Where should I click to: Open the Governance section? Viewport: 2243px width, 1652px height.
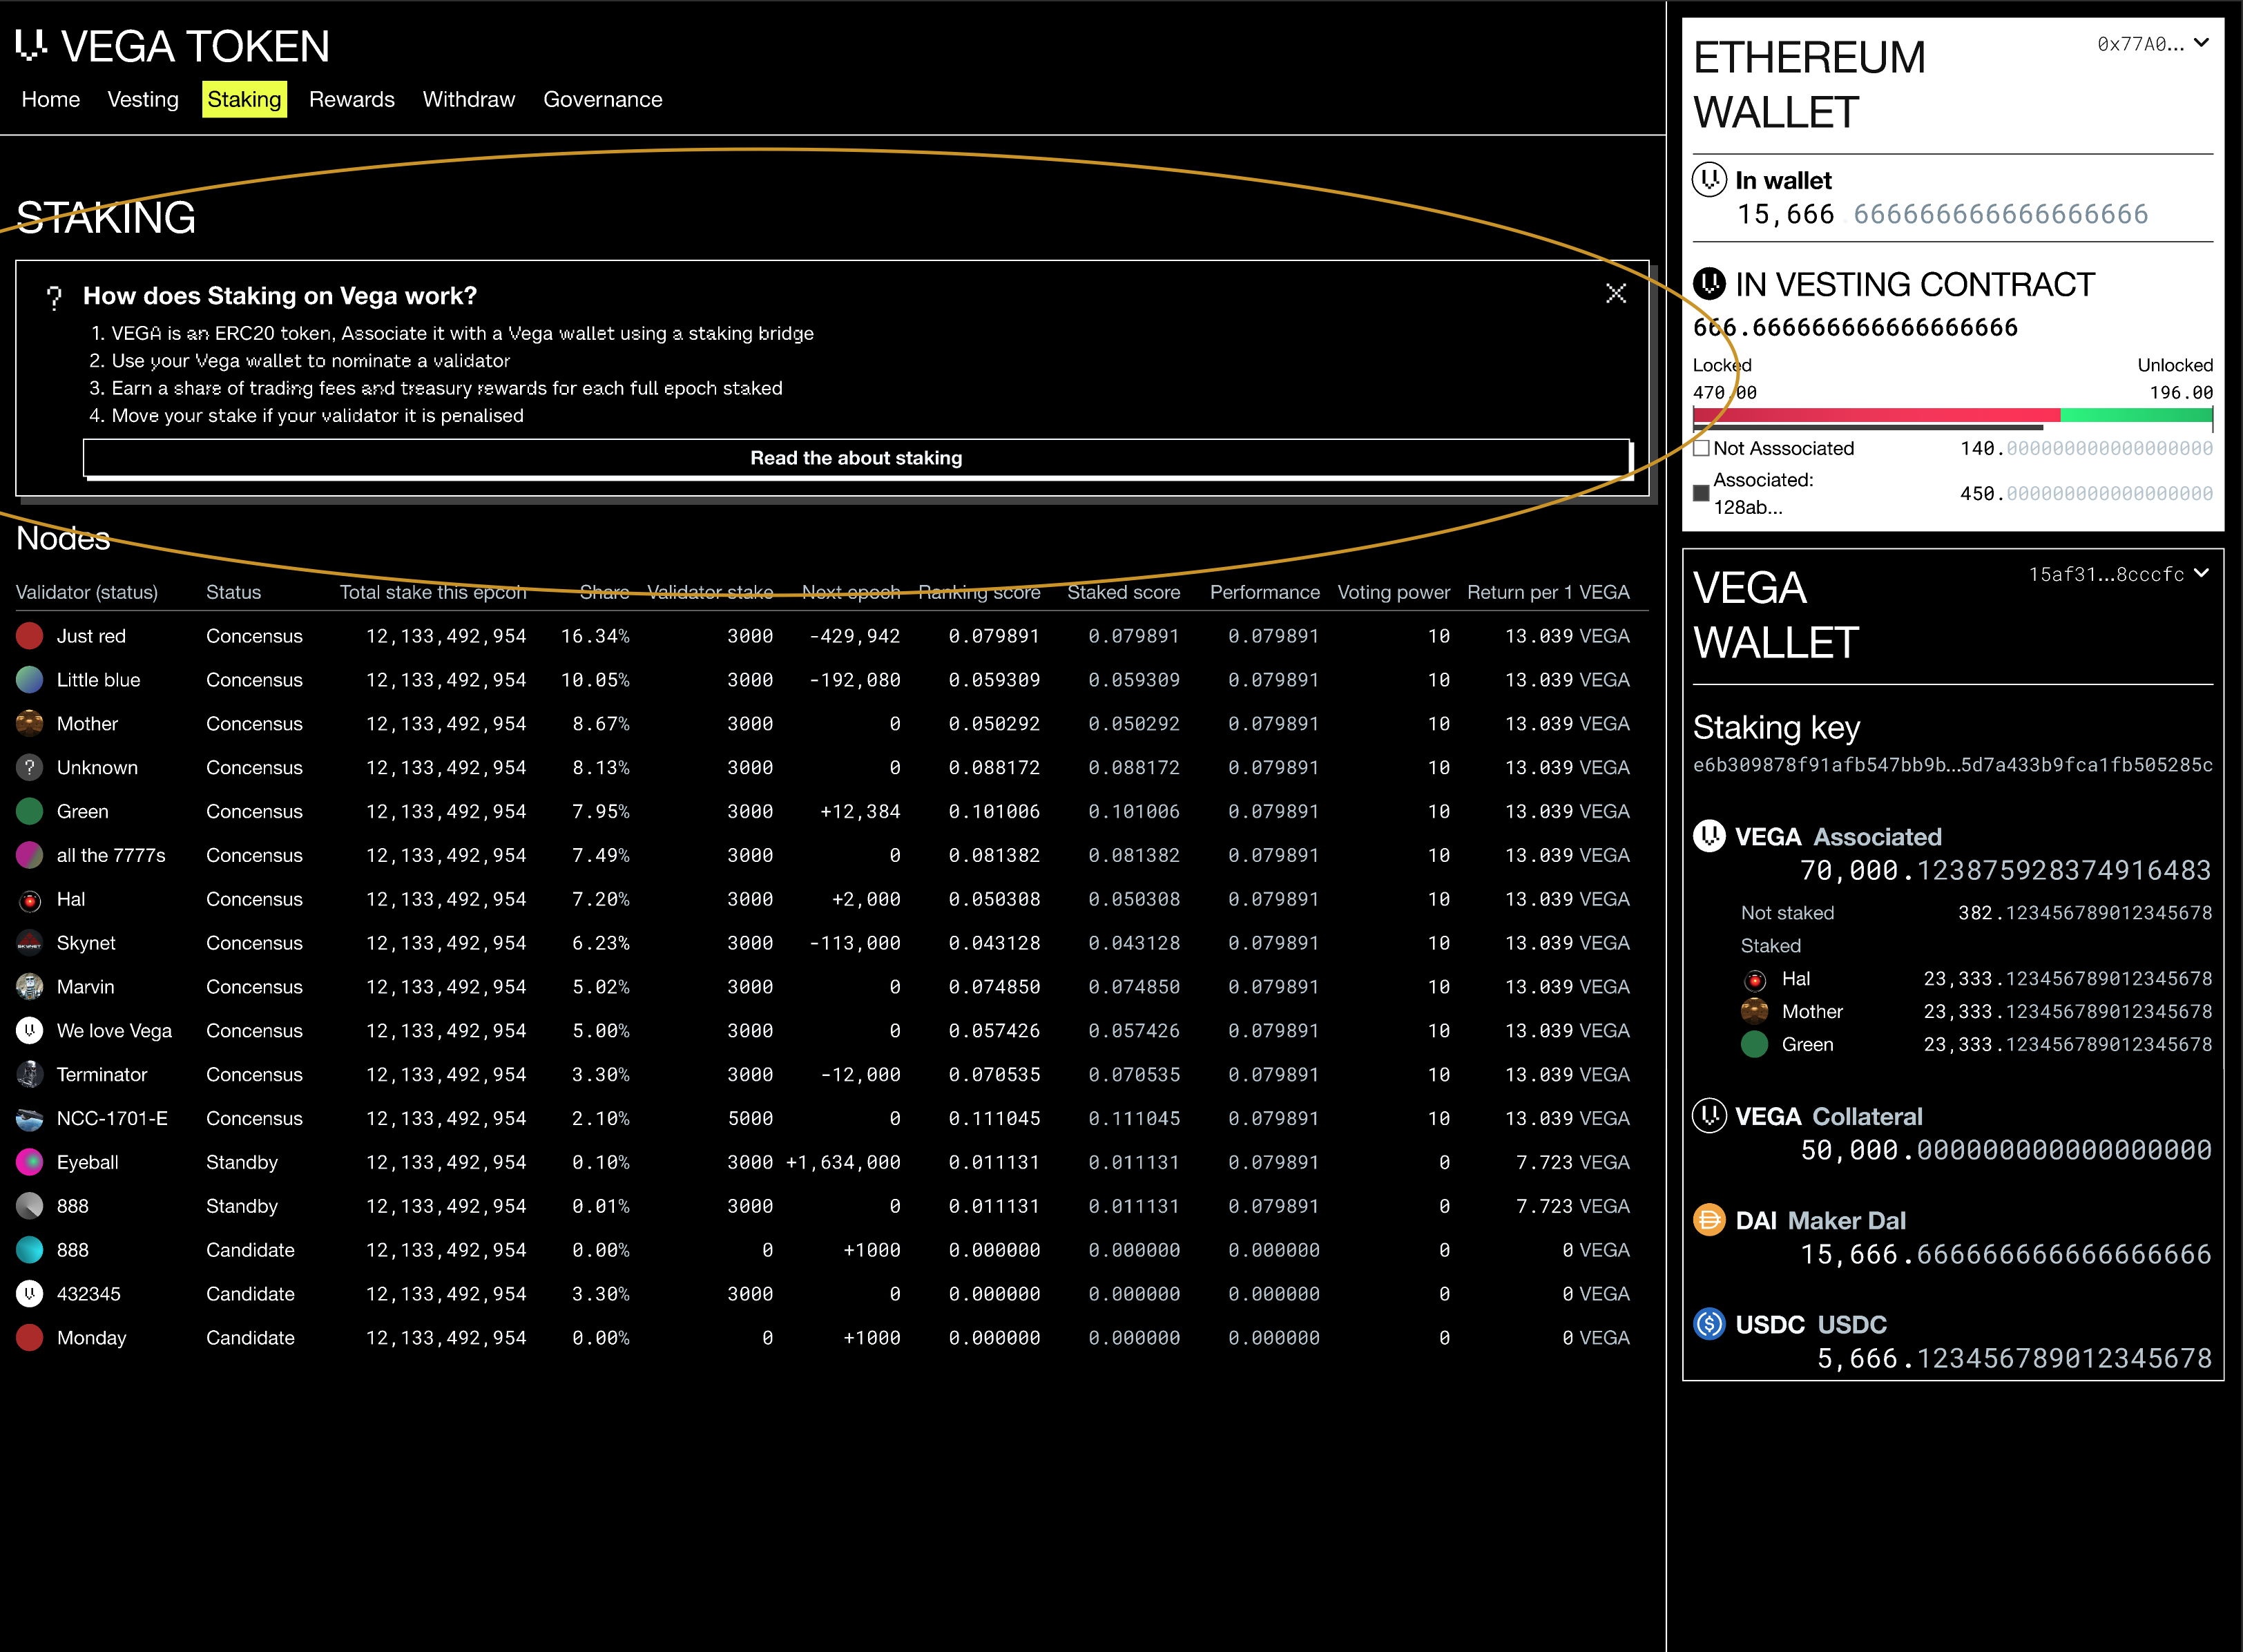pyautogui.click(x=602, y=99)
